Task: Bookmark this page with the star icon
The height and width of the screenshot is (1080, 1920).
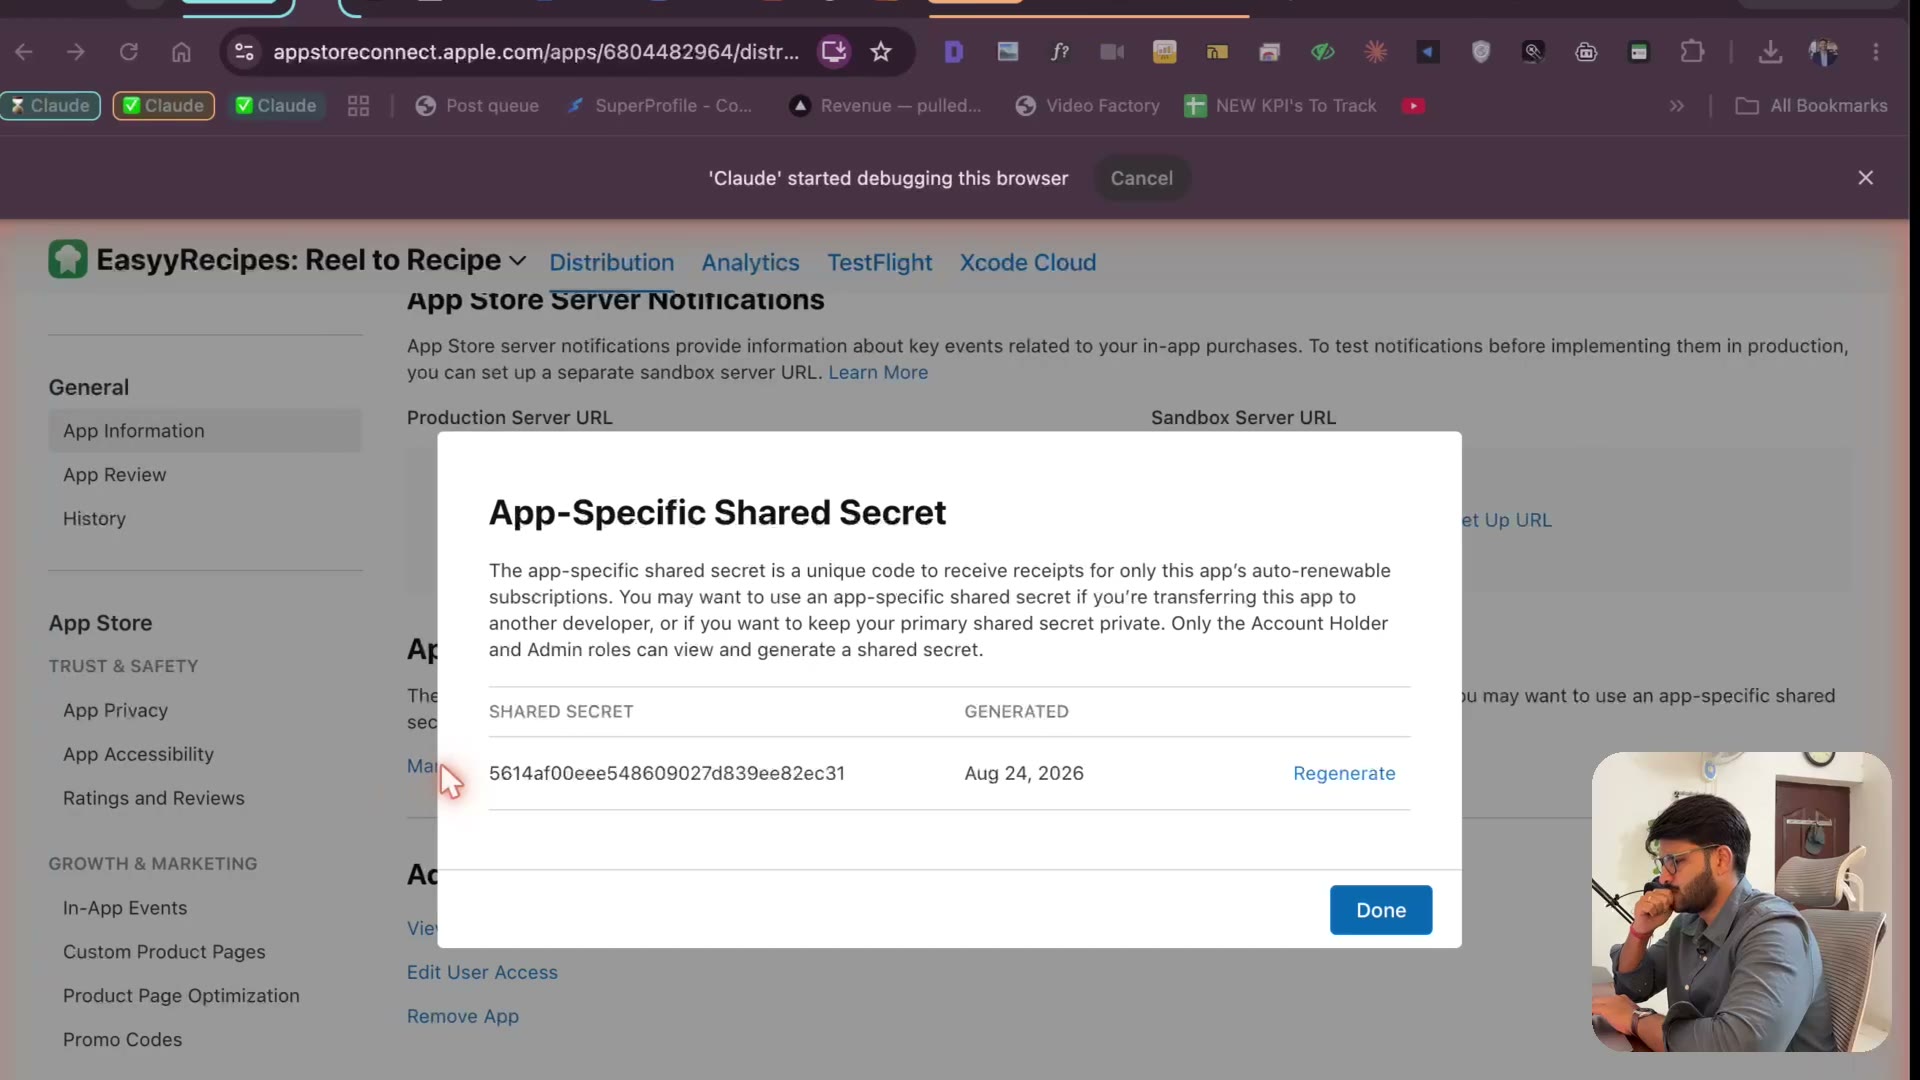Action: 881,52
